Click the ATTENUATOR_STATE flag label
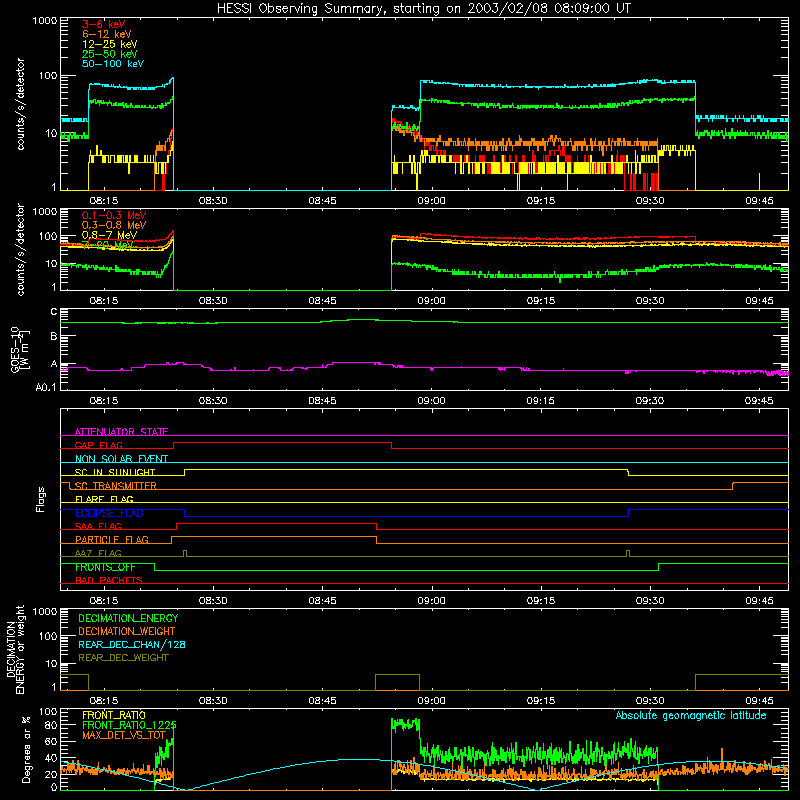Screen dimensions: 800x800 (121, 432)
